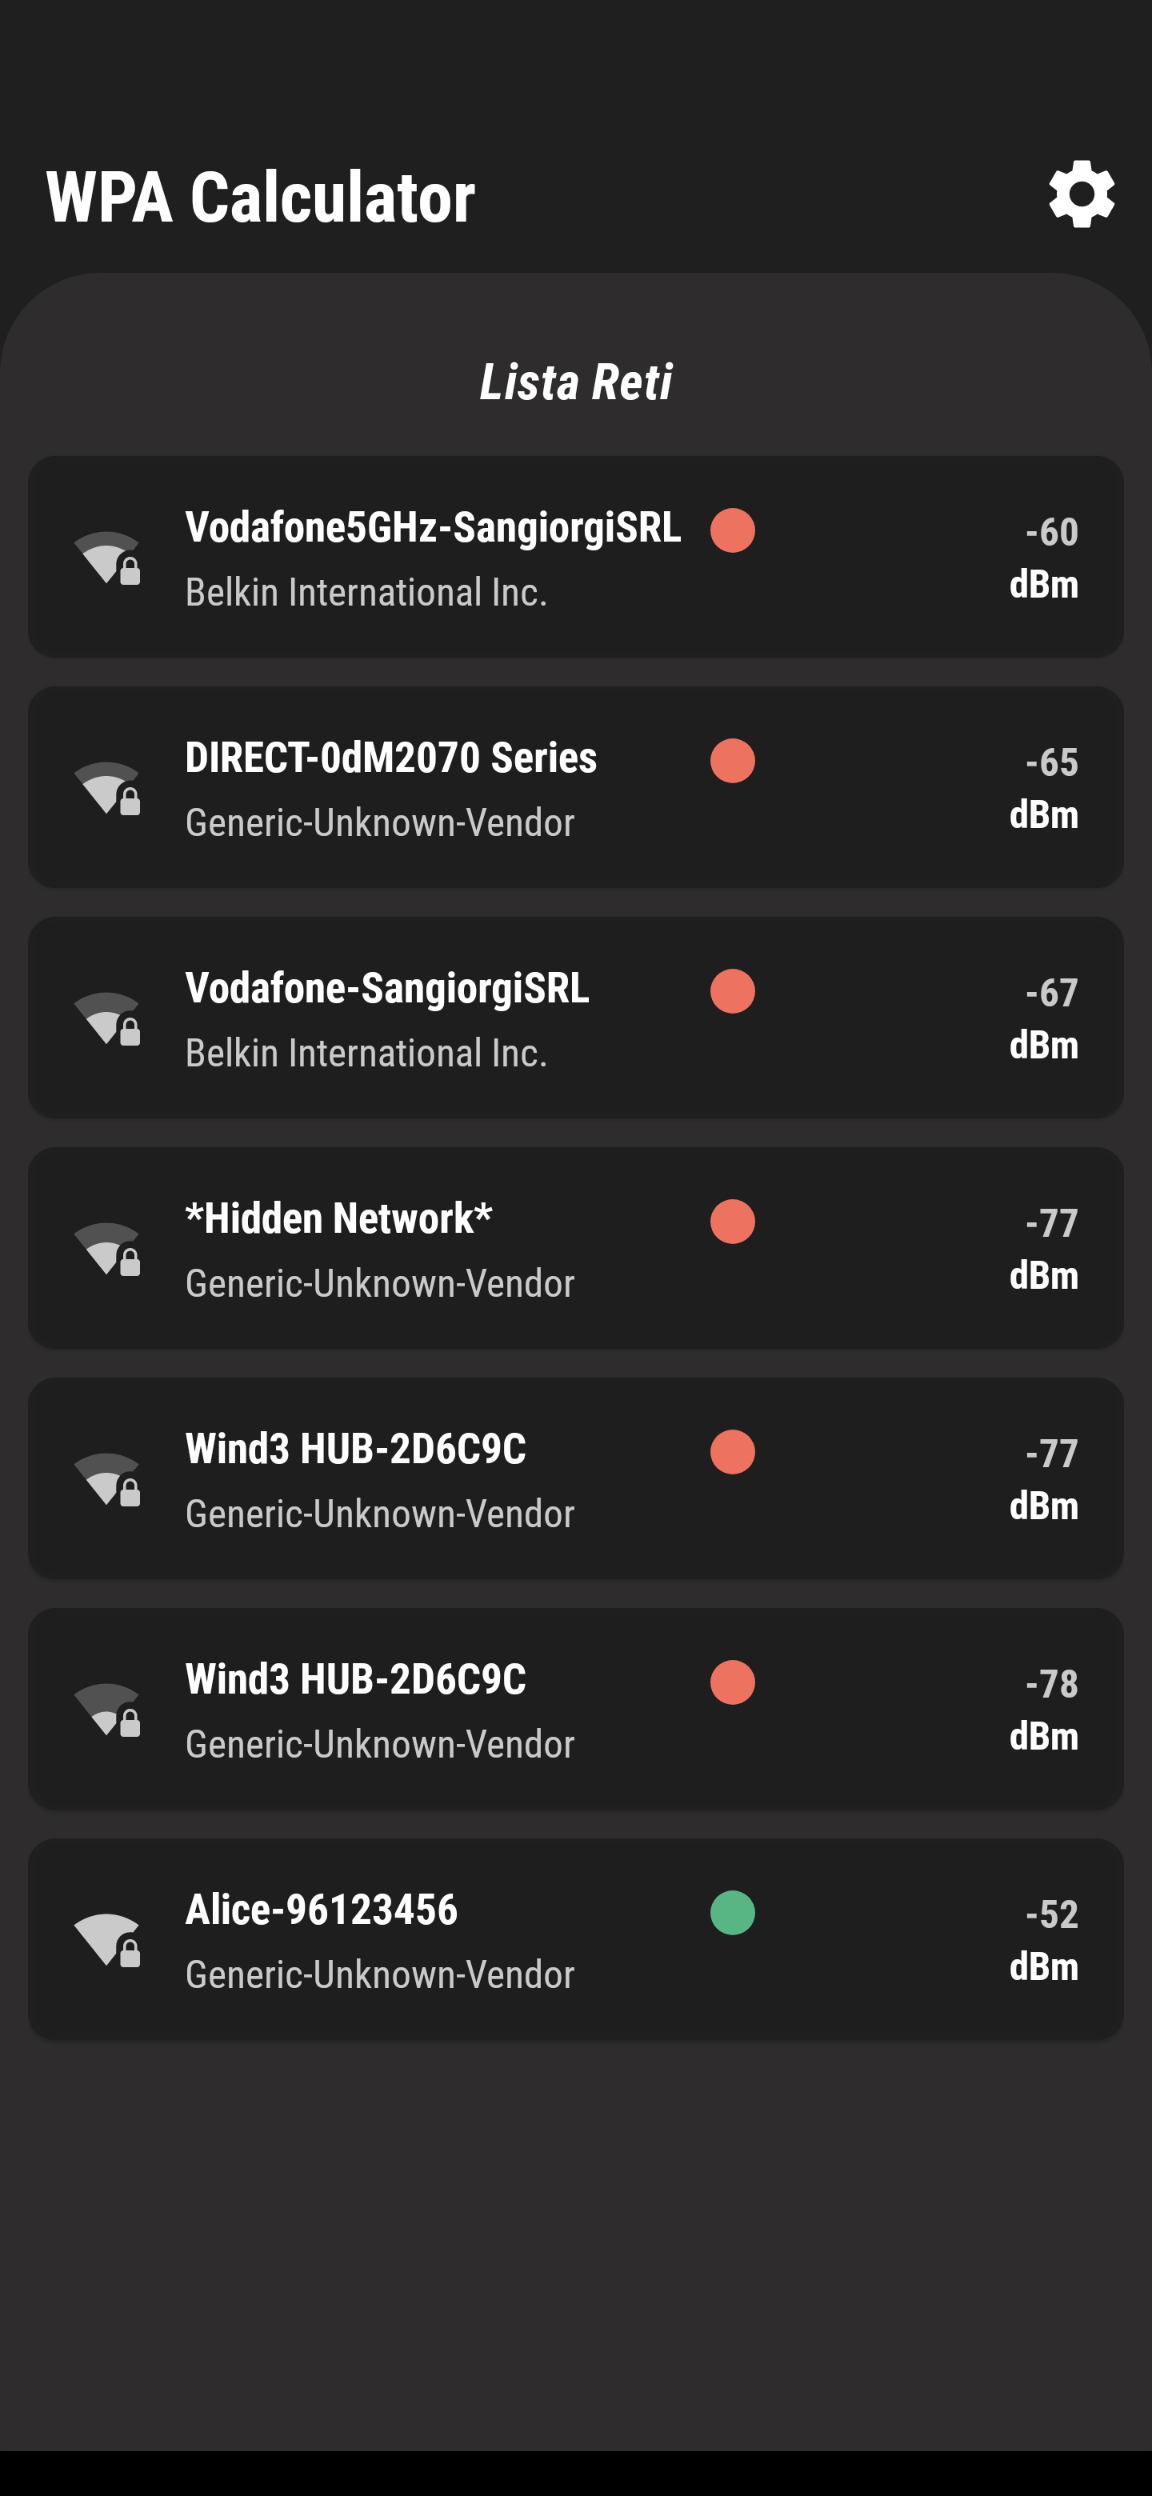Viewport: 1152px width, 2496px height.
Task: Tap Wi-Fi icon of the -78 dBm Wind3 network
Action: click(x=107, y=1709)
